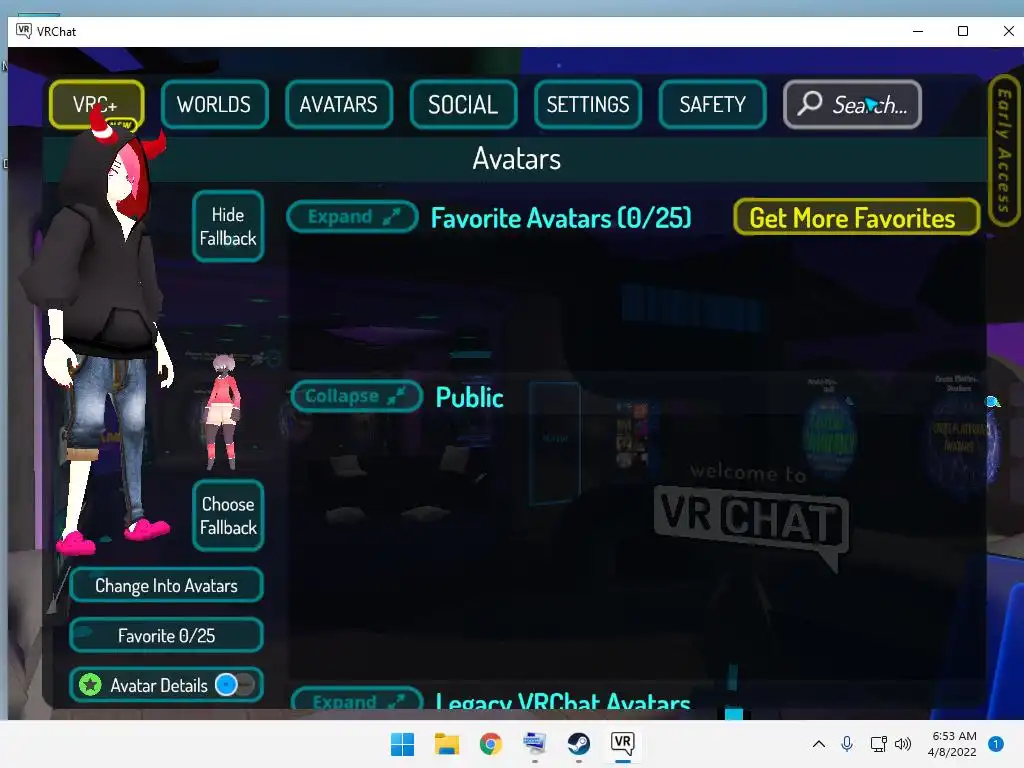The height and width of the screenshot is (768, 1024).
Task: Open Steam from the taskbar
Action: tap(579, 744)
